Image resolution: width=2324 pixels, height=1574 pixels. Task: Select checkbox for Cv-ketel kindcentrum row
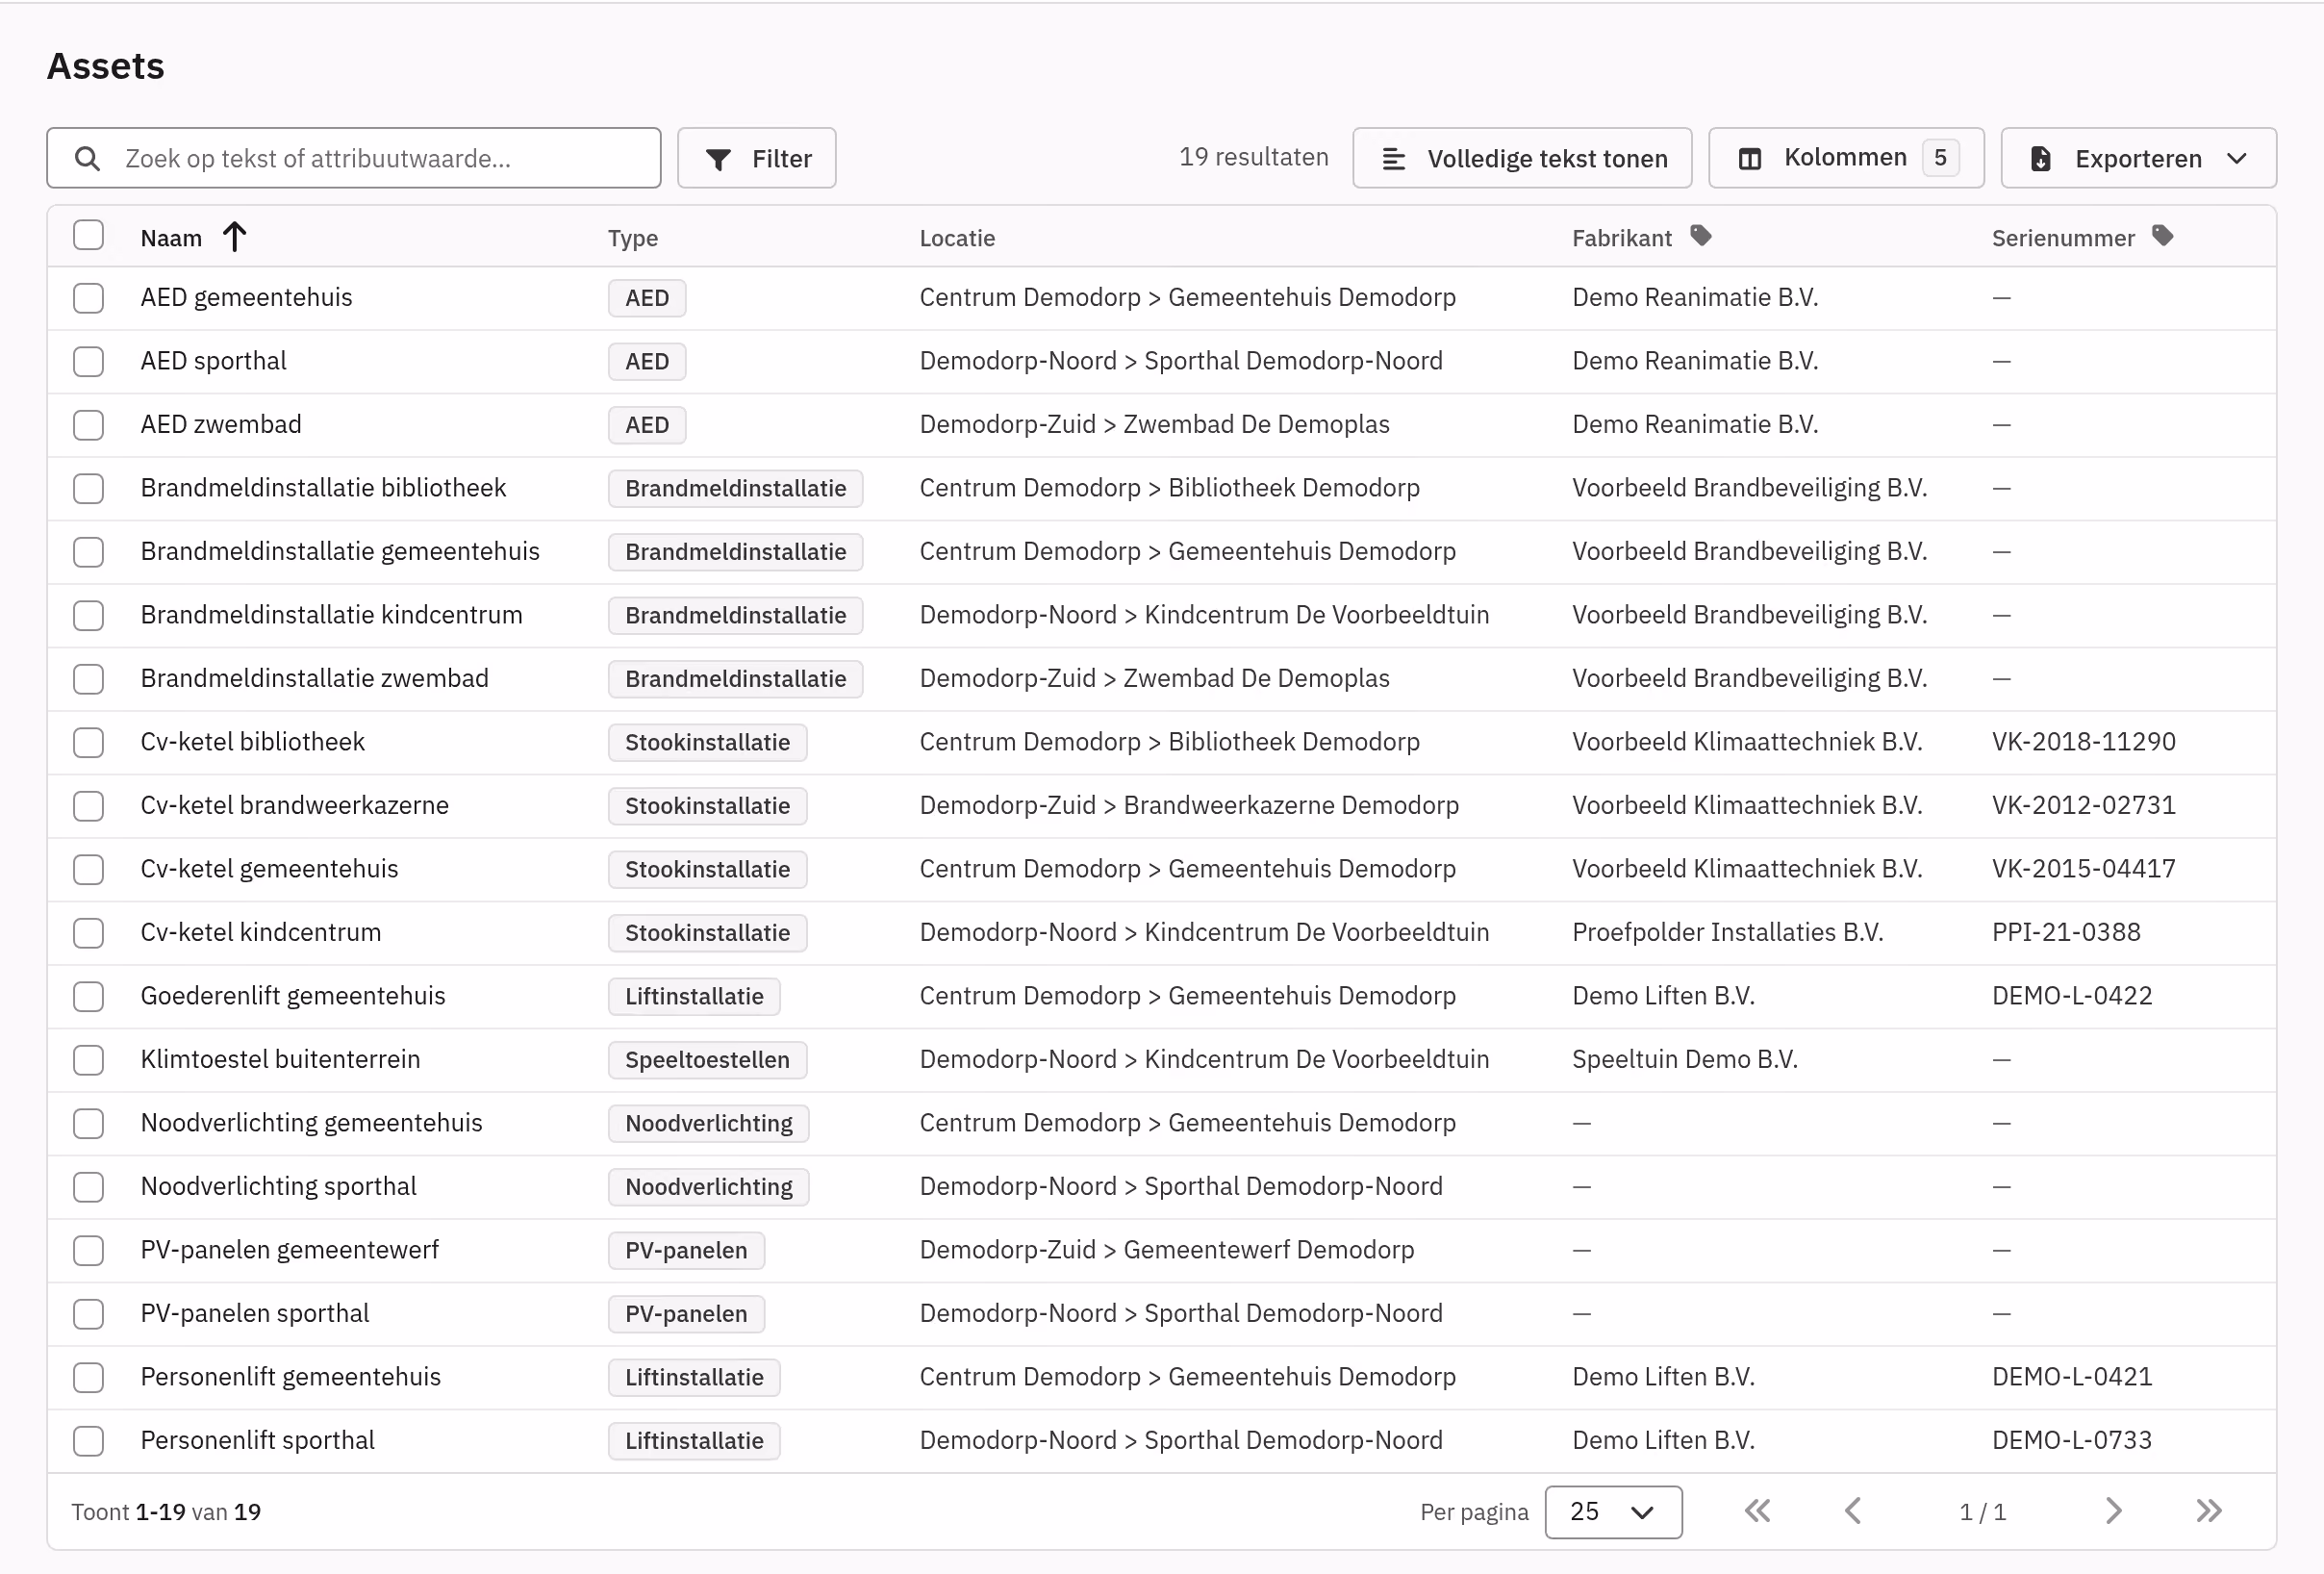pos(88,933)
